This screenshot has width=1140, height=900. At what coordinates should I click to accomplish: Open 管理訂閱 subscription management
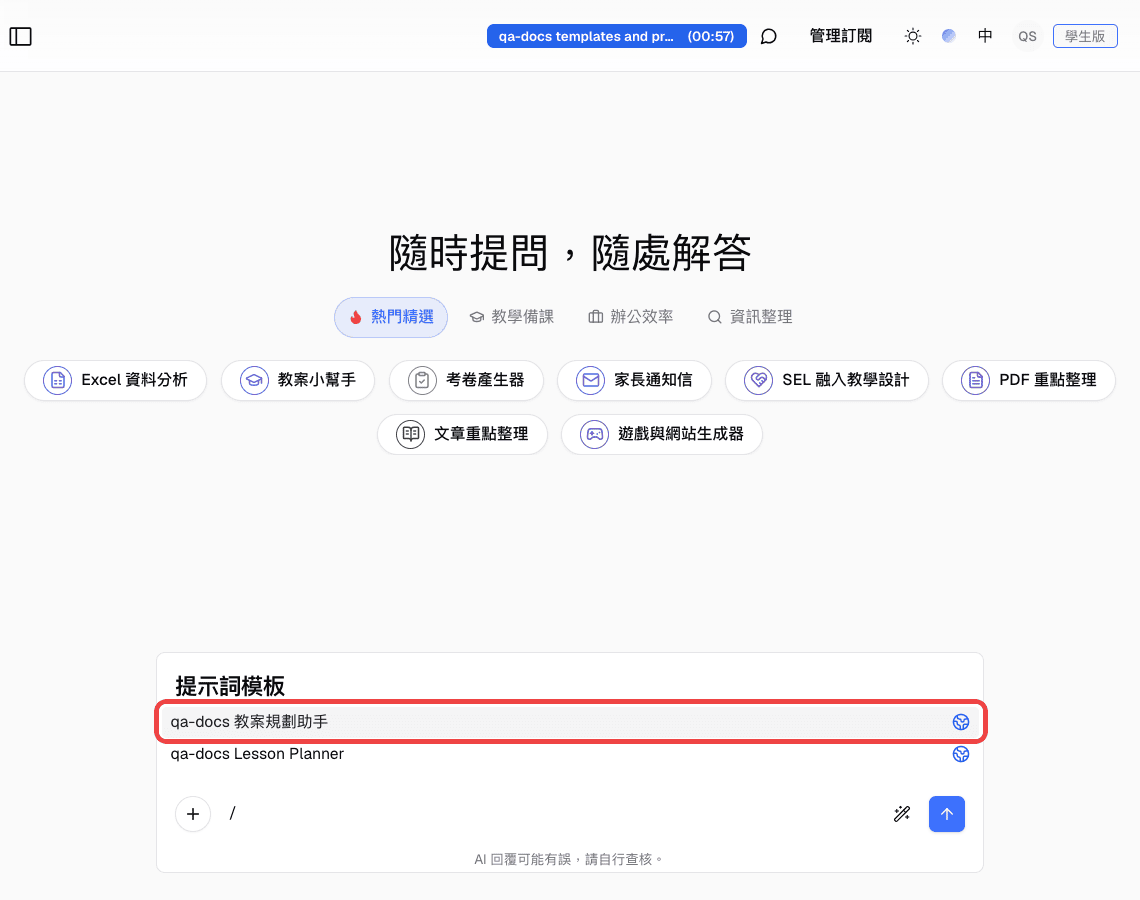[840, 36]
